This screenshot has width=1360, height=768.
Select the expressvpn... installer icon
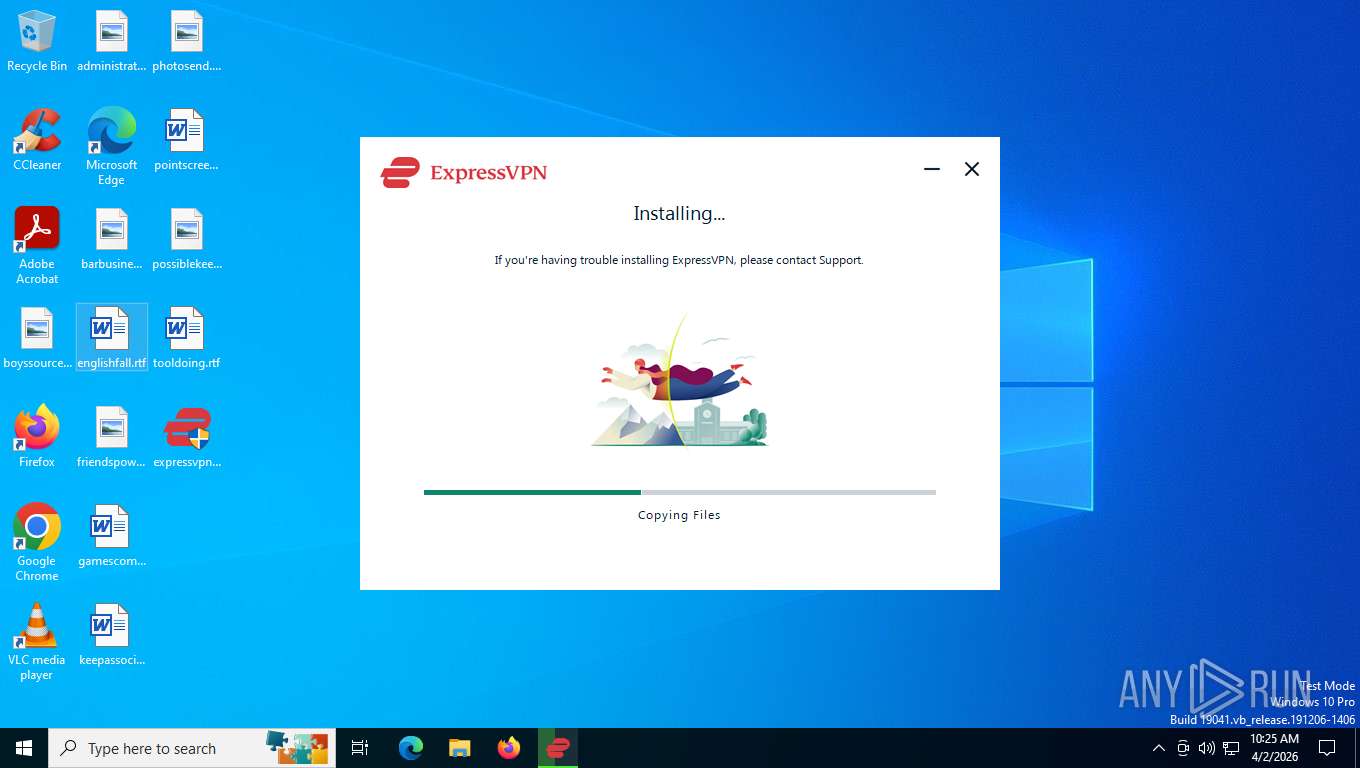(186, 437)
